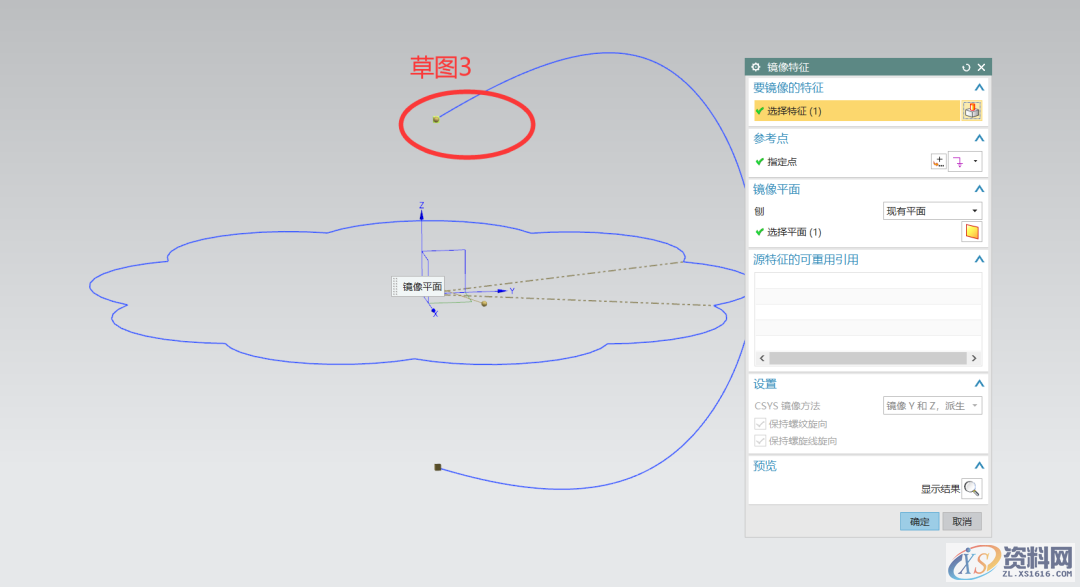This screenshot has height=587, width=1080.
Task: Click the reset icon in the dialog header
Action: point(965,66)
